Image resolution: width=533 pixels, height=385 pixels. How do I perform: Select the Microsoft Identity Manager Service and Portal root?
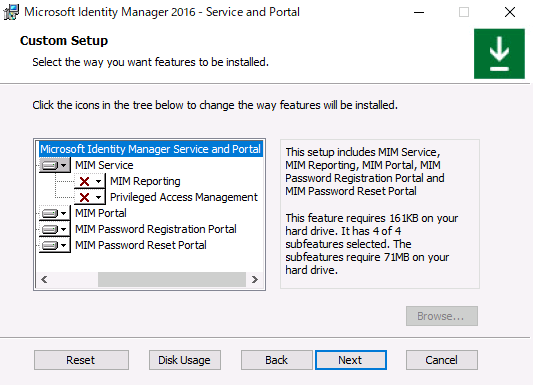150,149
